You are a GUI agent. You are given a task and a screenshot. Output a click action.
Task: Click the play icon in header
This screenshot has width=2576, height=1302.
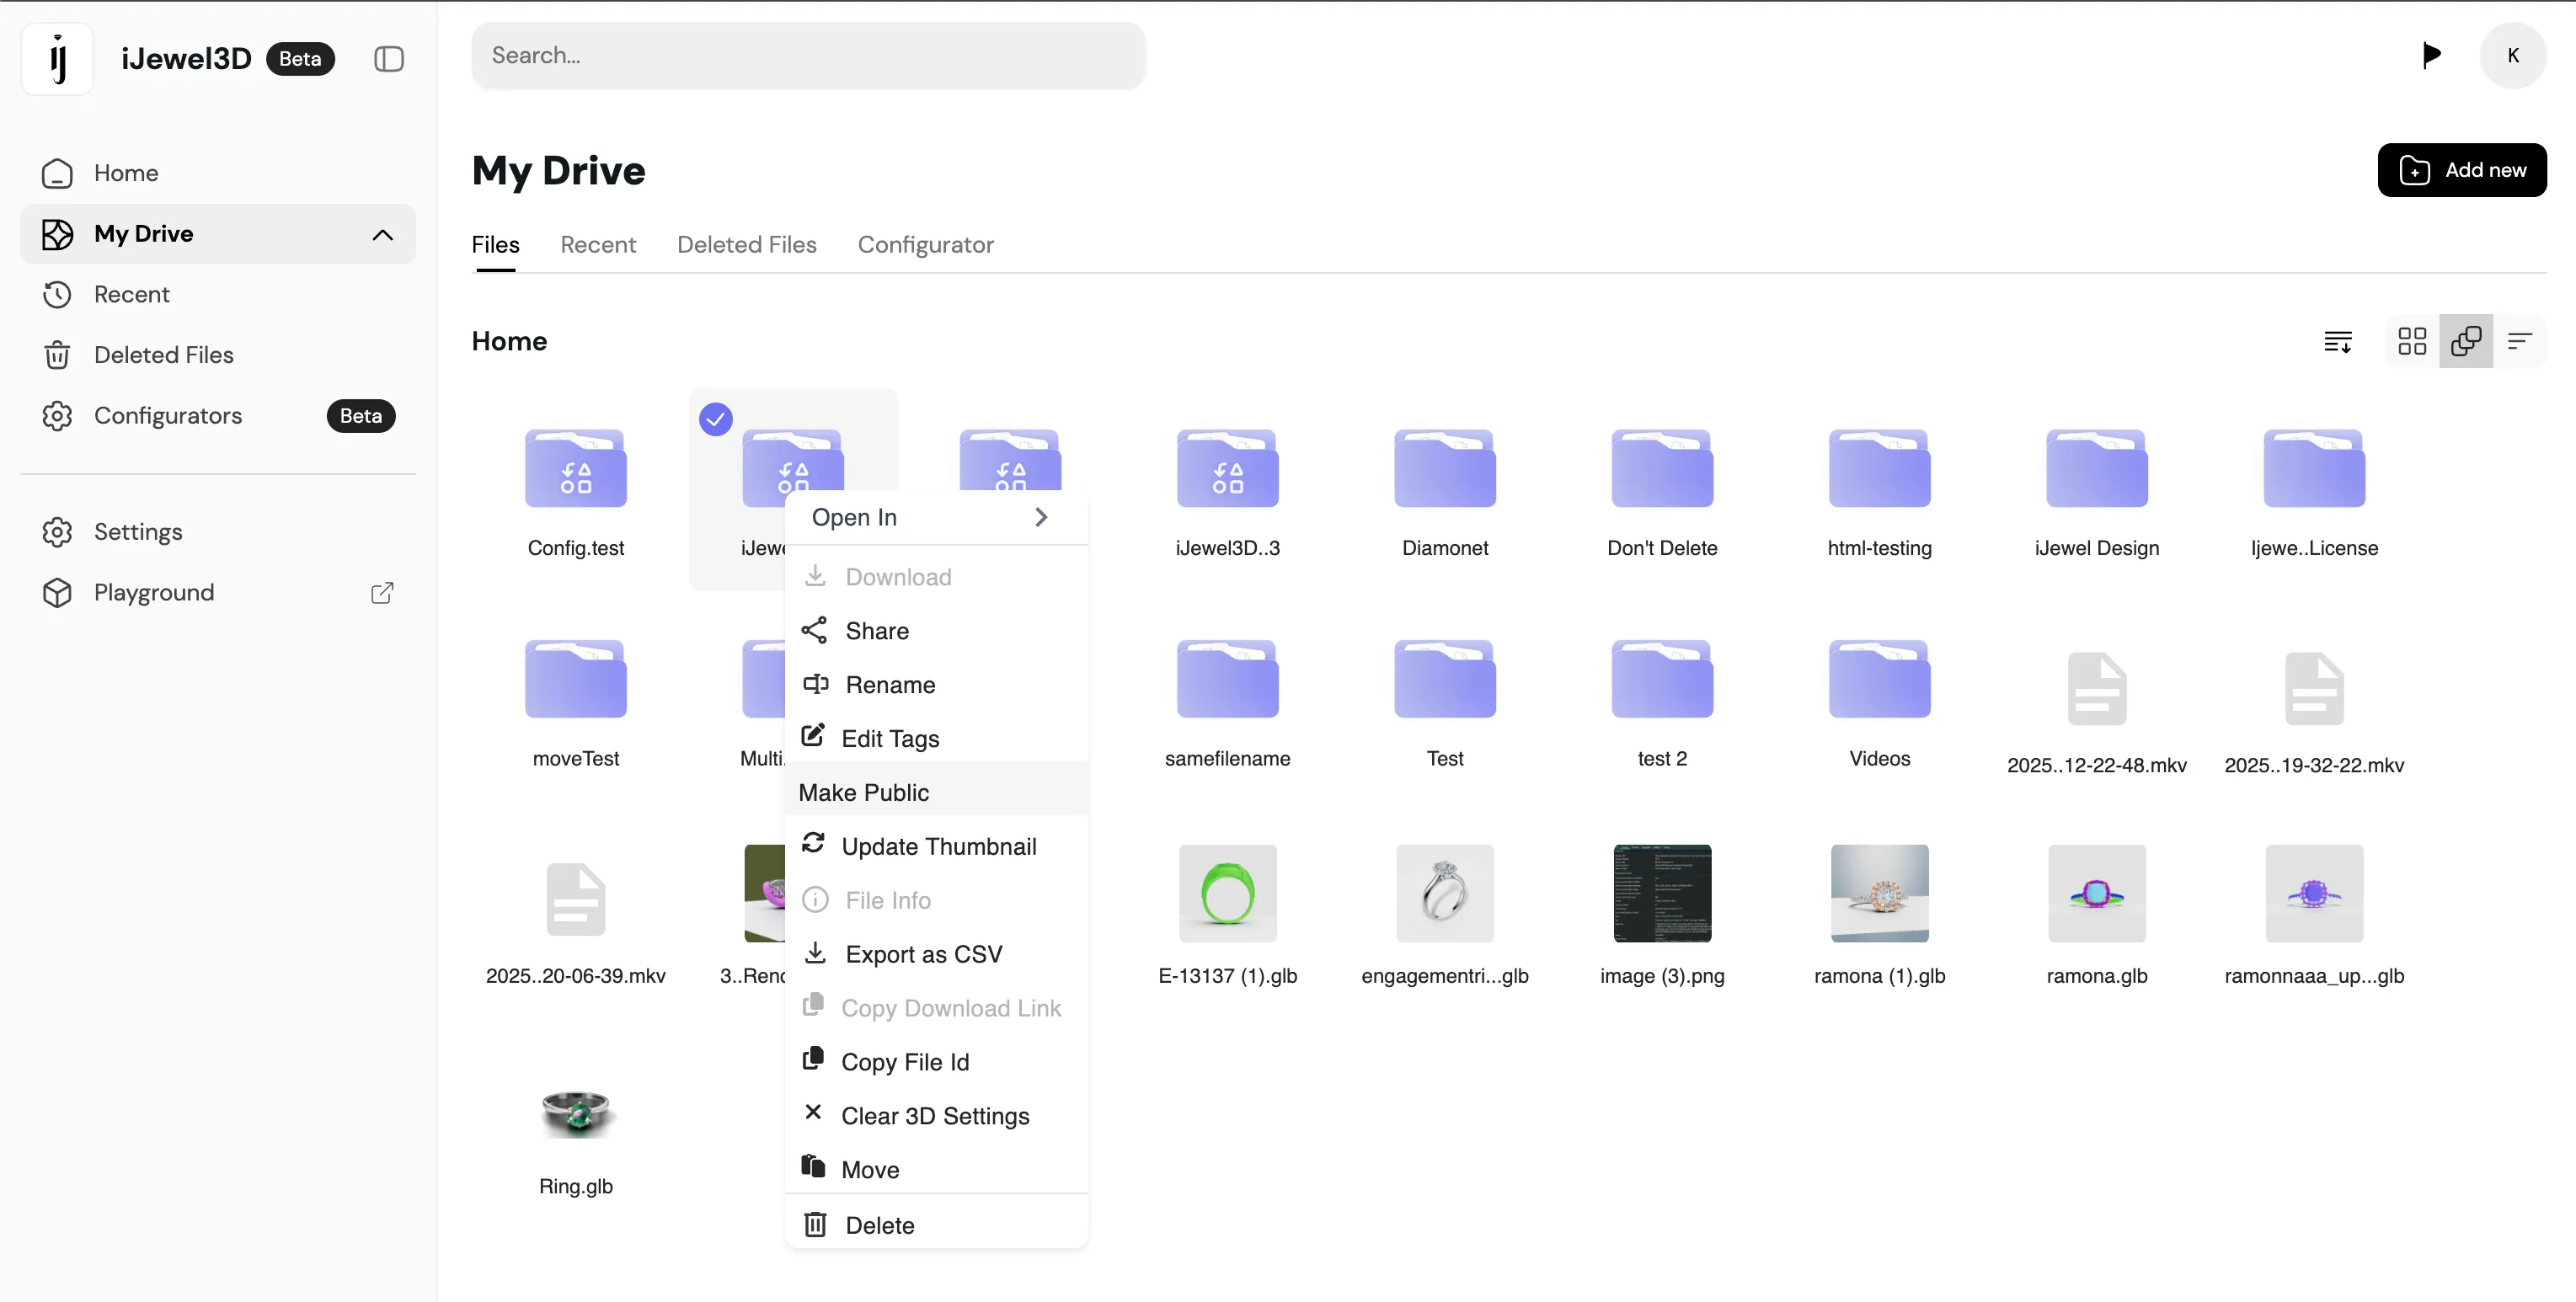pos(2431,55)
